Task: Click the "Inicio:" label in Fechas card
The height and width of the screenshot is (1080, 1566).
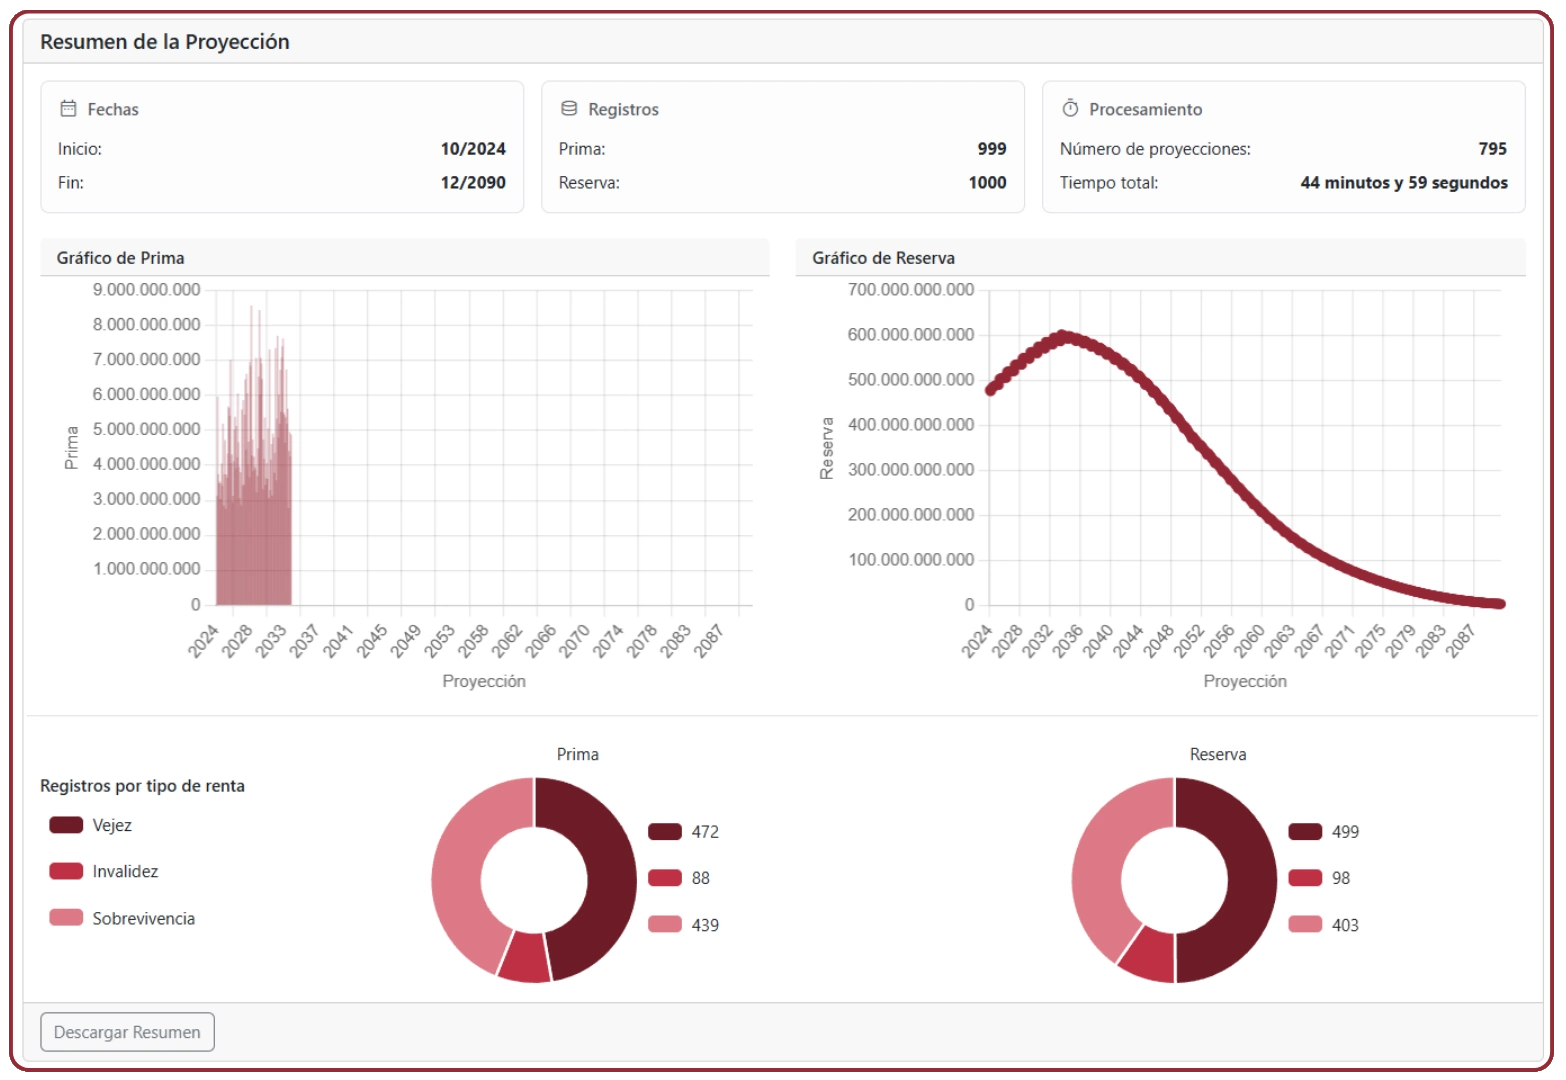Action: click(x=80, y=149)
